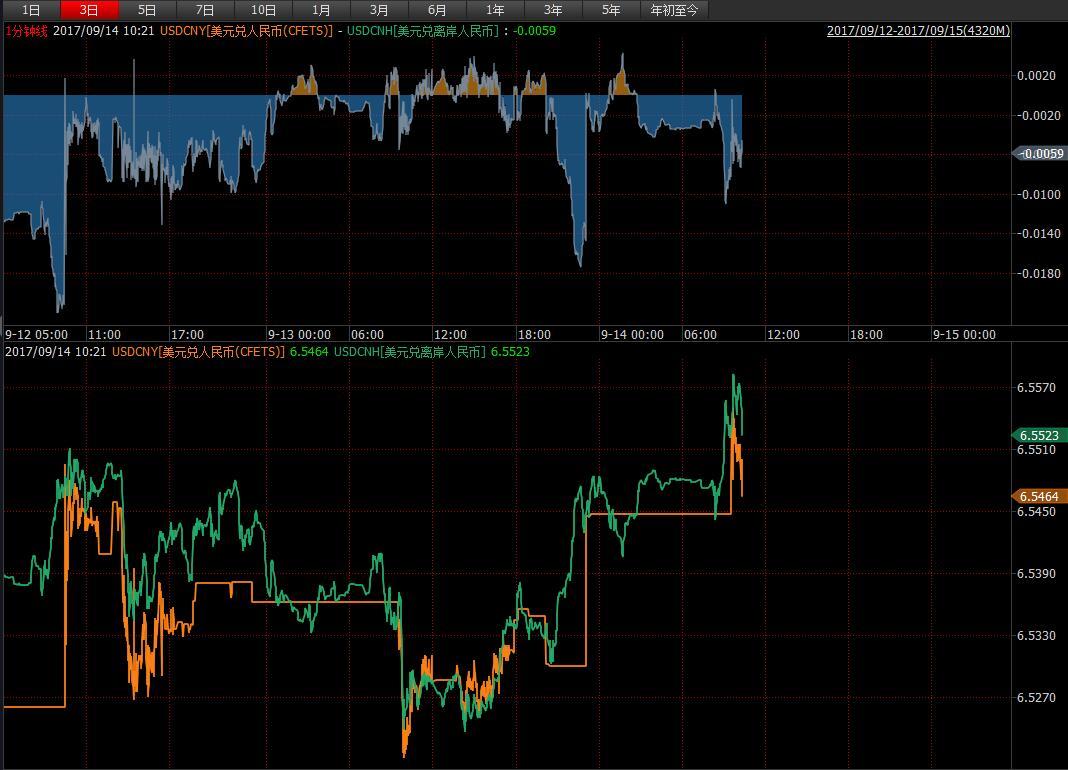Viewport: 1068px width, 770px height.
Task: Select the 3日 time range tab
Action: pyautogui.click(x=89, y=10)
